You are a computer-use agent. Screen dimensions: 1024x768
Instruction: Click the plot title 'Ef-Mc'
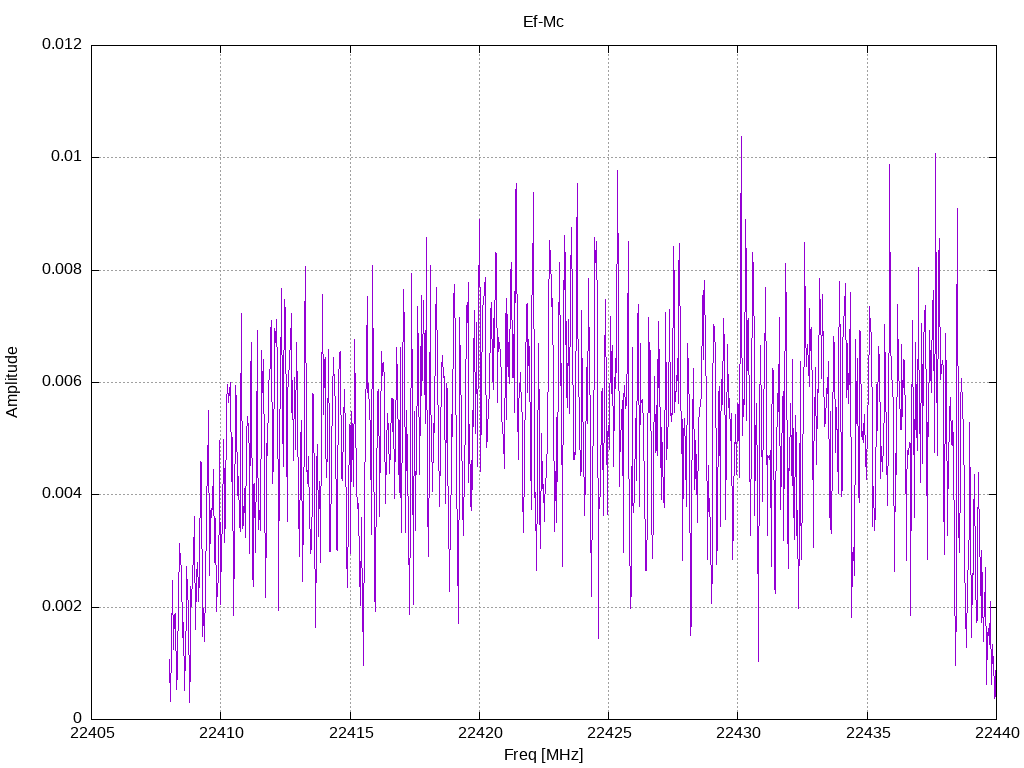[x=543, y=22]
